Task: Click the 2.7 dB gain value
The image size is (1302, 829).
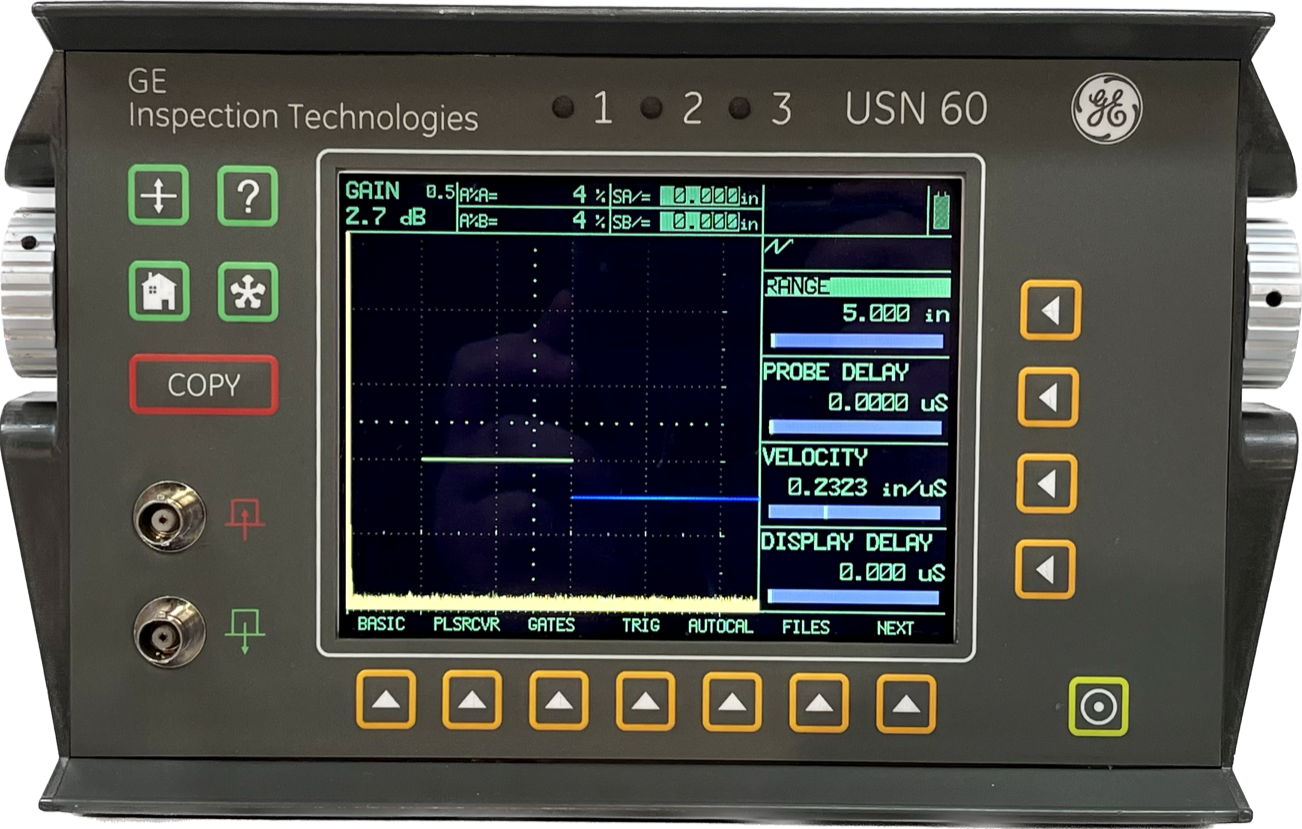Action: pos(385,216)
